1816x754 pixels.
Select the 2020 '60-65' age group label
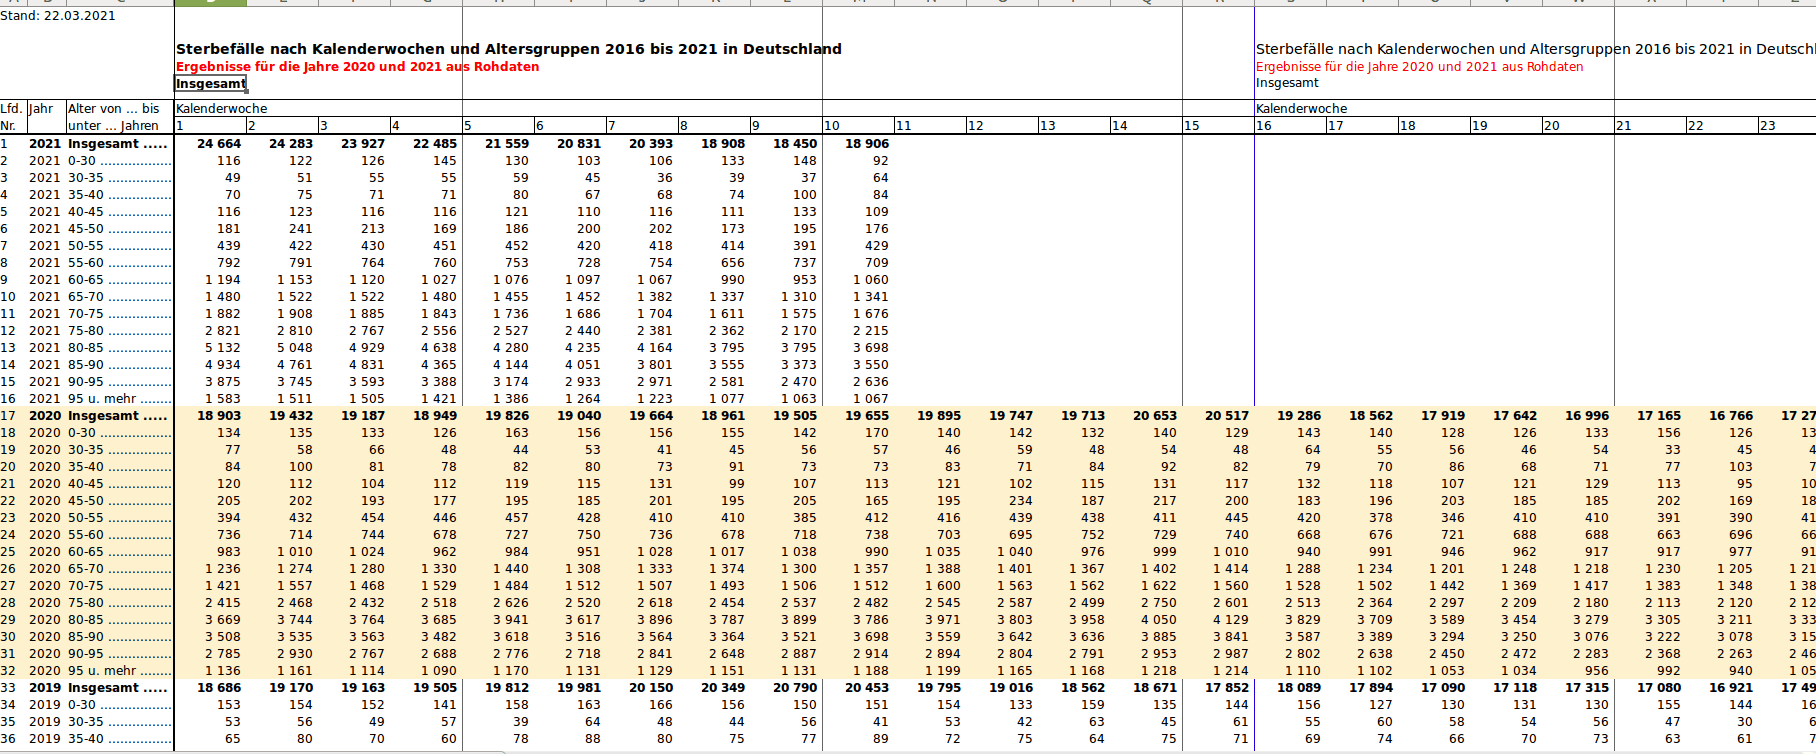click(x=120, y=552)
